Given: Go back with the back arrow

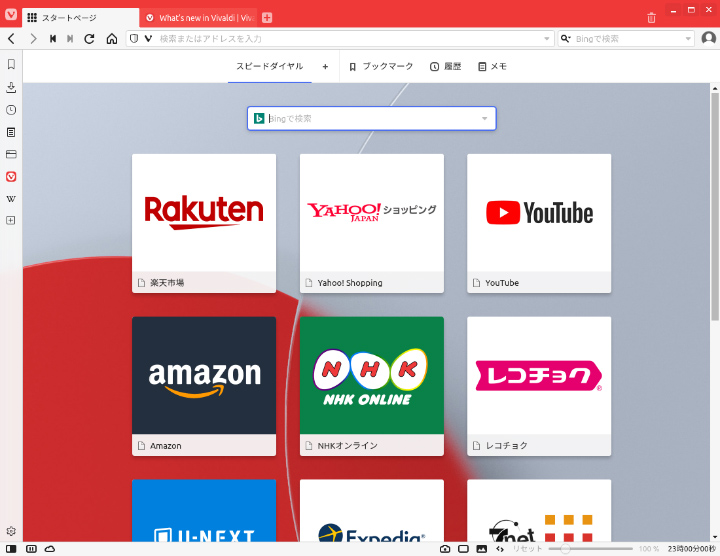Looking at the screenshot, I should click(12, 39).
